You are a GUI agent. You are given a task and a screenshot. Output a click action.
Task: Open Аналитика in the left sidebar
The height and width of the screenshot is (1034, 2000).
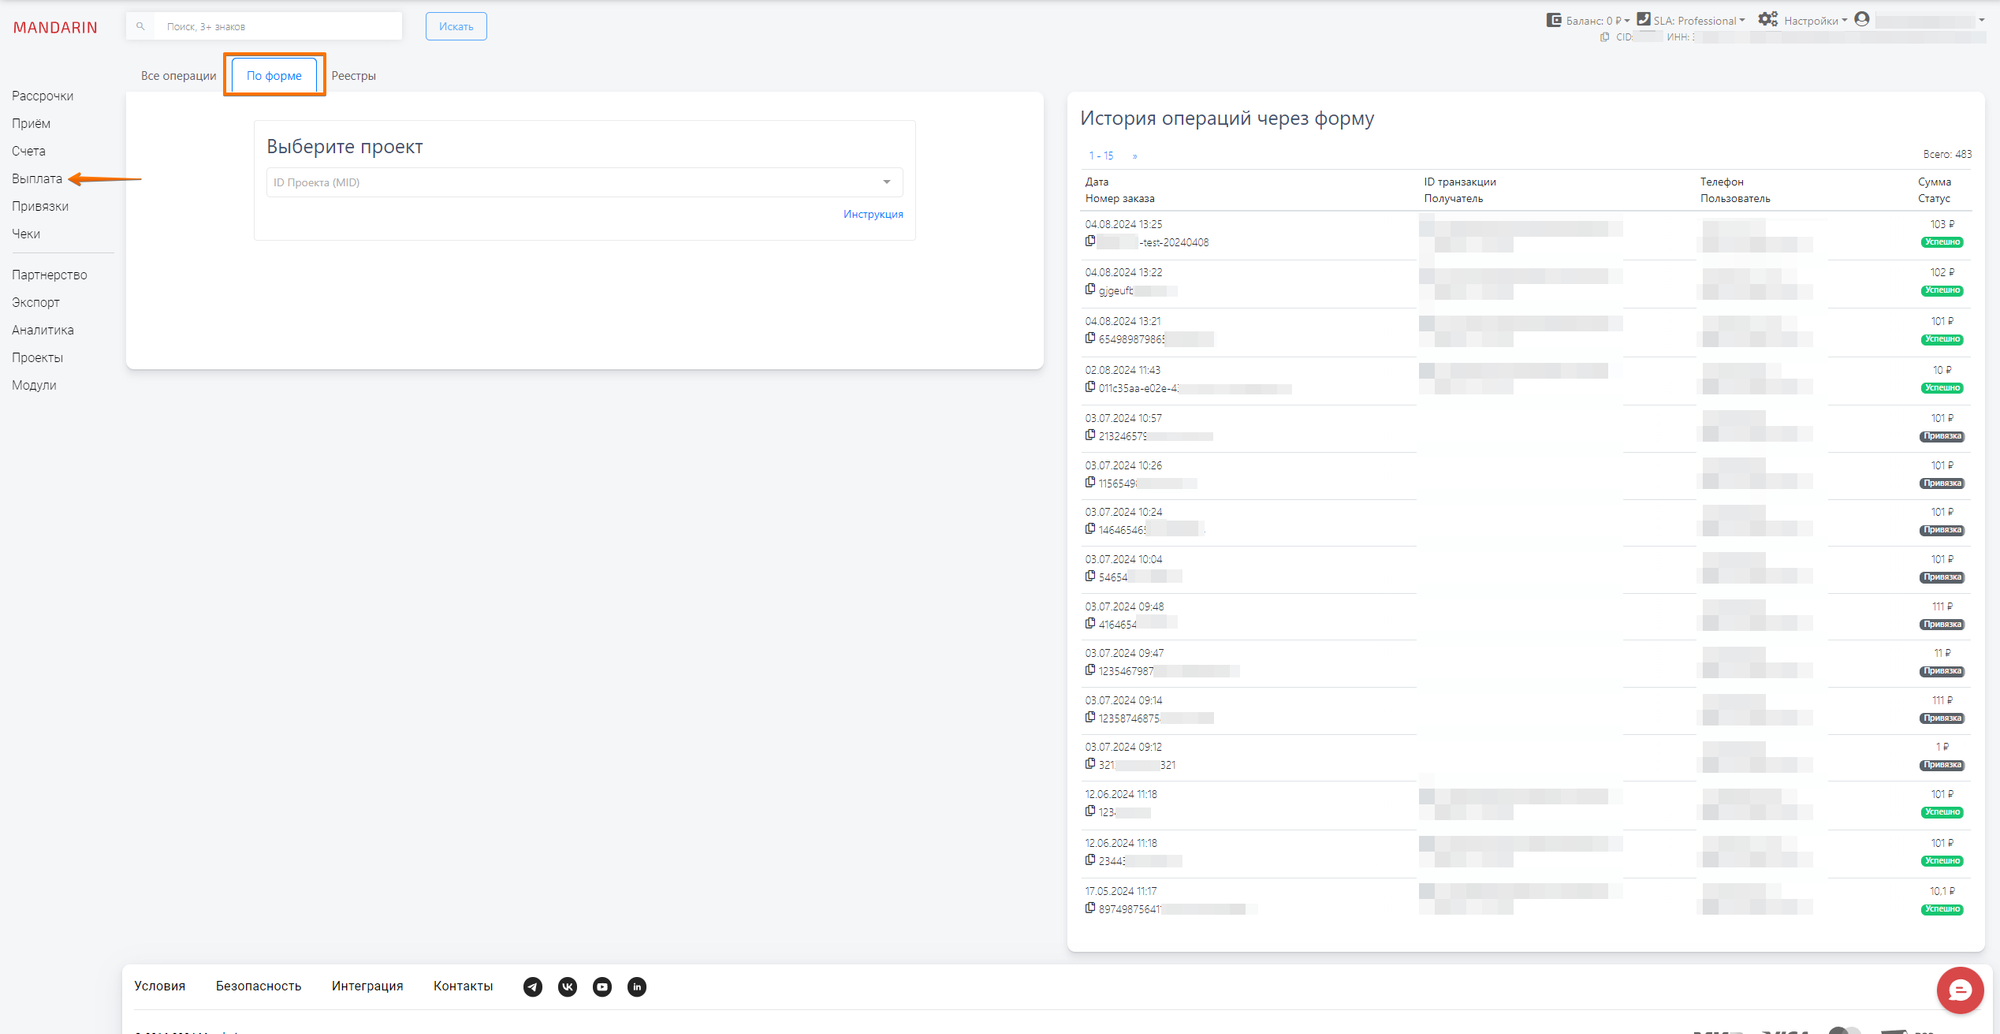click(x=43, y=330)
